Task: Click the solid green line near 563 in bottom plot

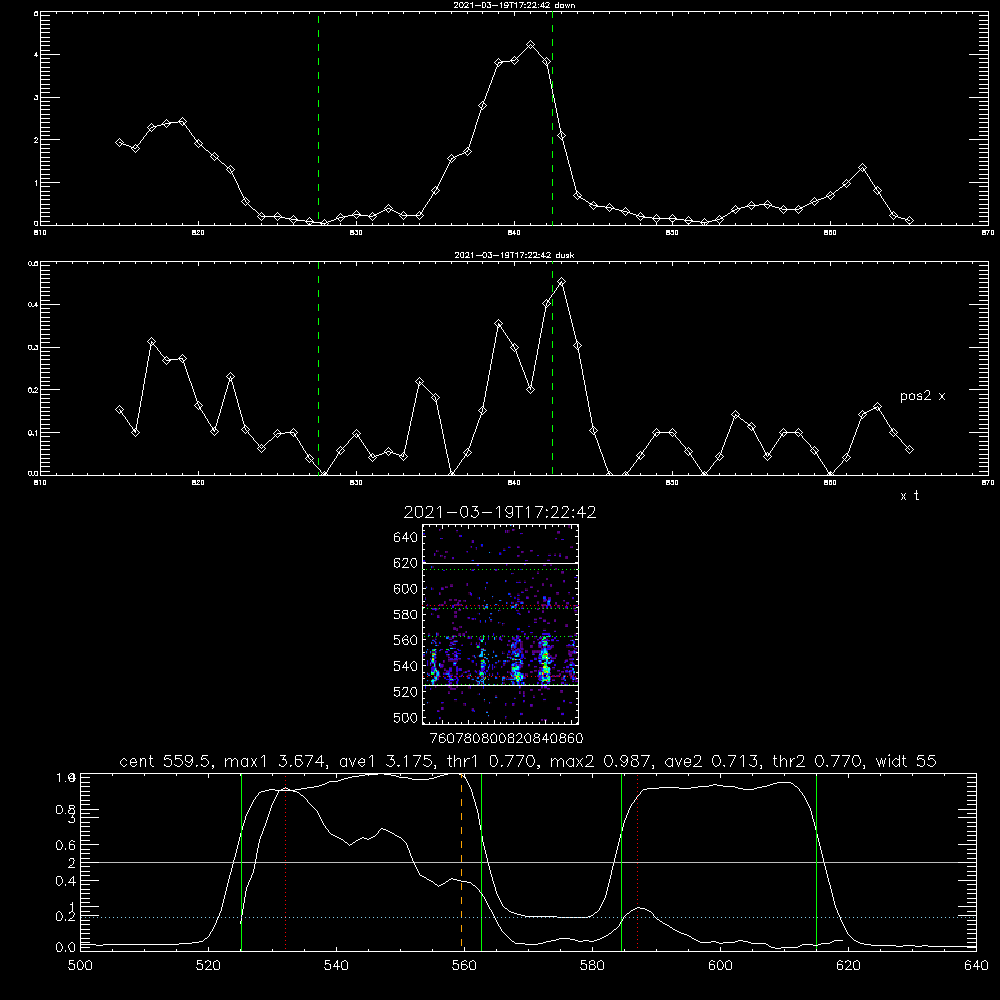Action: click(x=482, y=862)
